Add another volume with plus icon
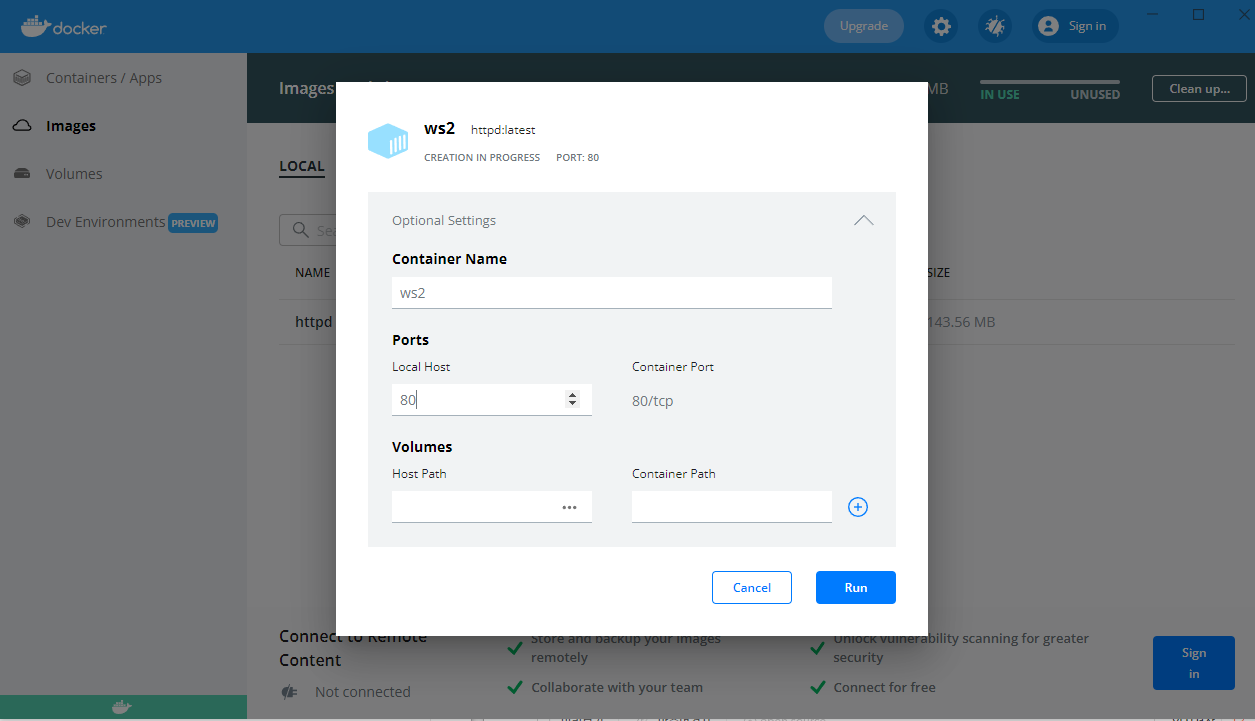This screenshot has height=721, width=1255. click(858, 507)
